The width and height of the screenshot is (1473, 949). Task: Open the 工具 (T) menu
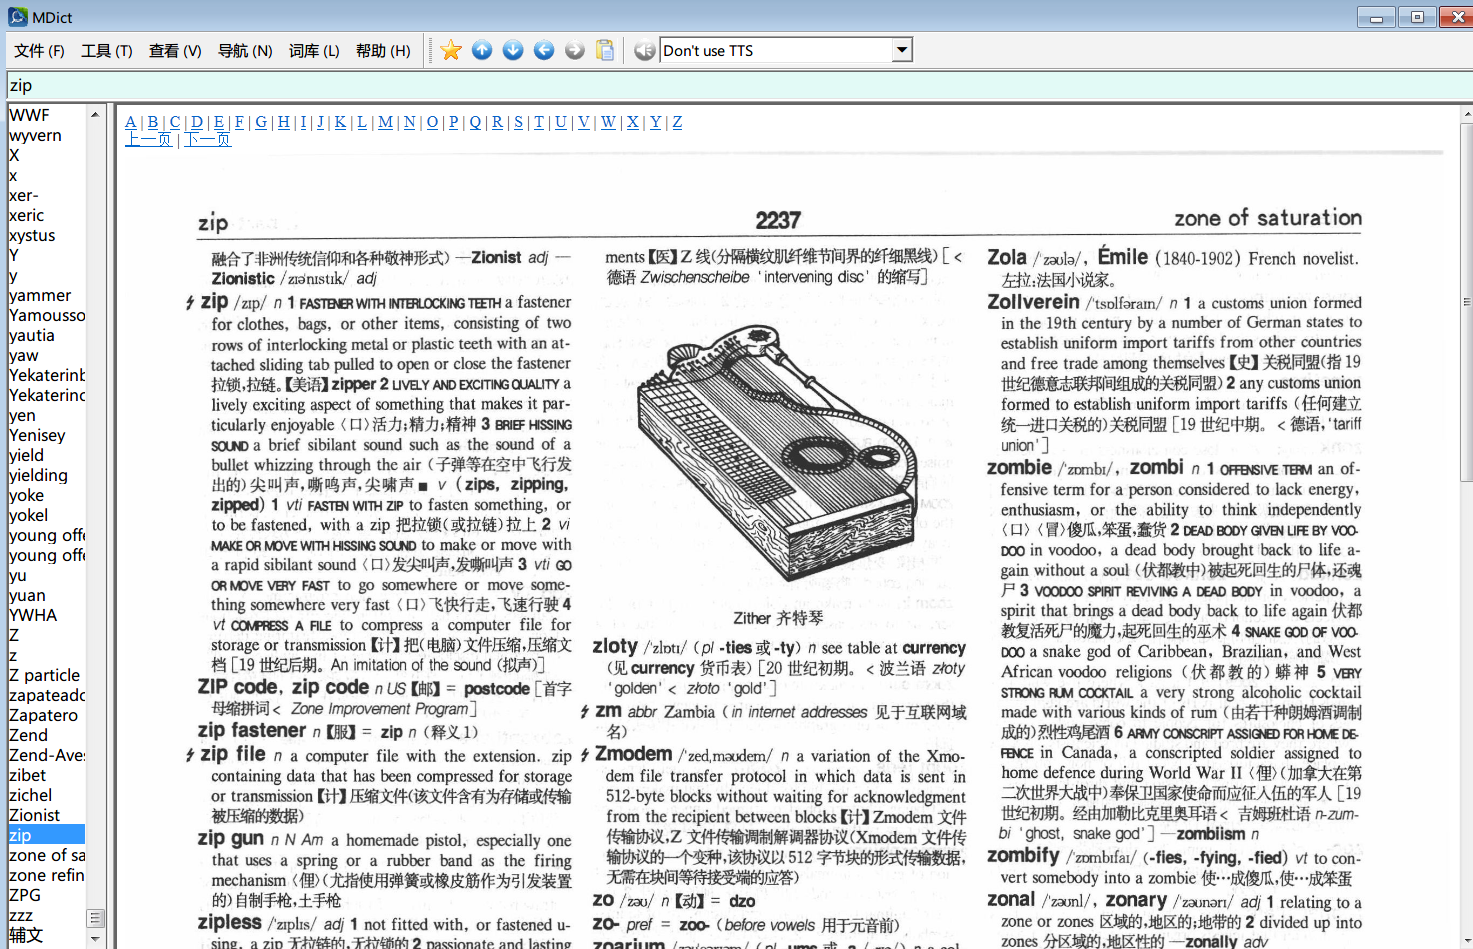coord(106,51)
